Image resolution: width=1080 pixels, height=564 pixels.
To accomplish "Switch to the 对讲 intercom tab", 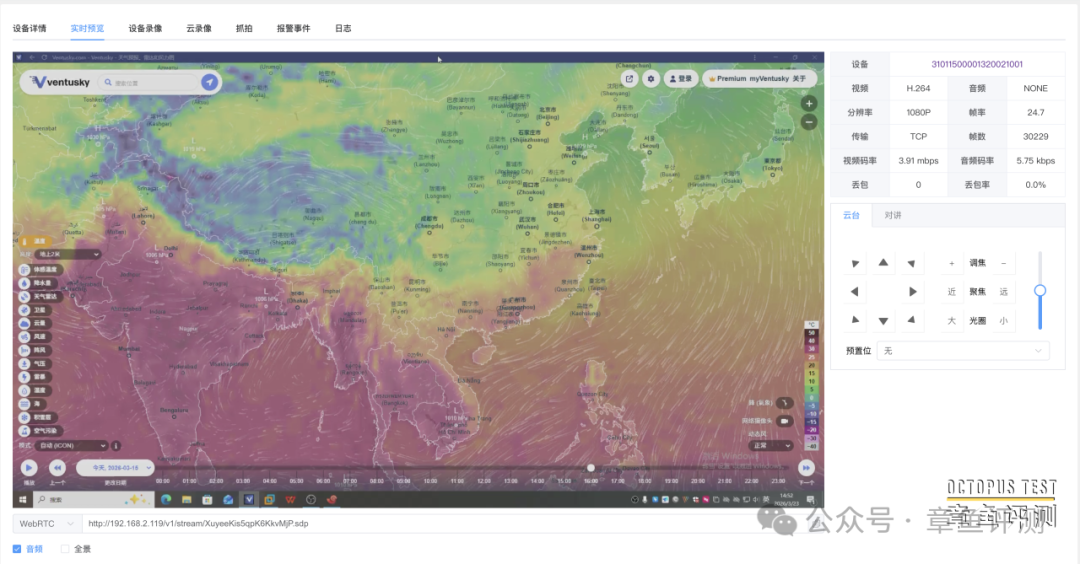I will click(x=893, y=216).
